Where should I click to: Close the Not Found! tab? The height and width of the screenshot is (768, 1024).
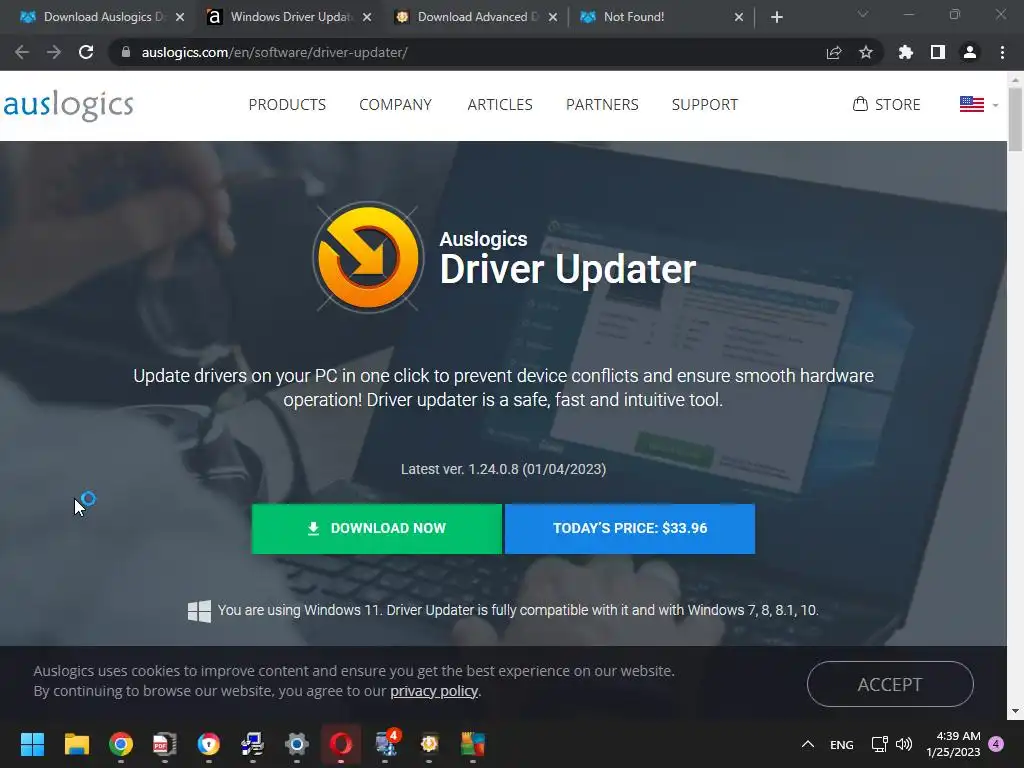[x=739, y=17]
